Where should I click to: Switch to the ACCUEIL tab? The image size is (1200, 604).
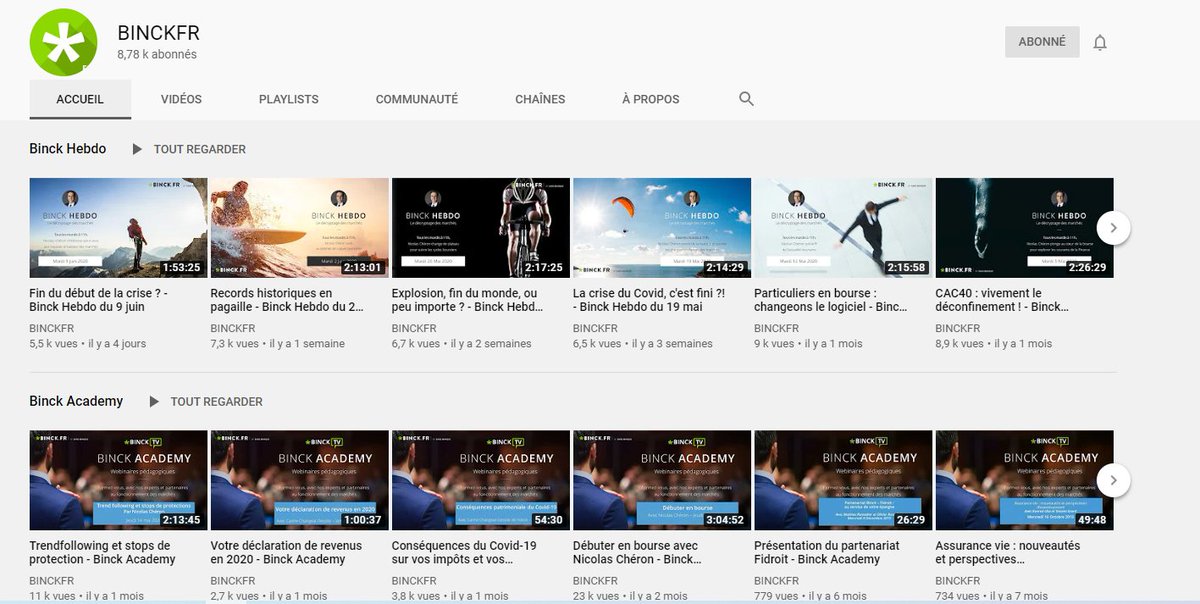point(80,100)
